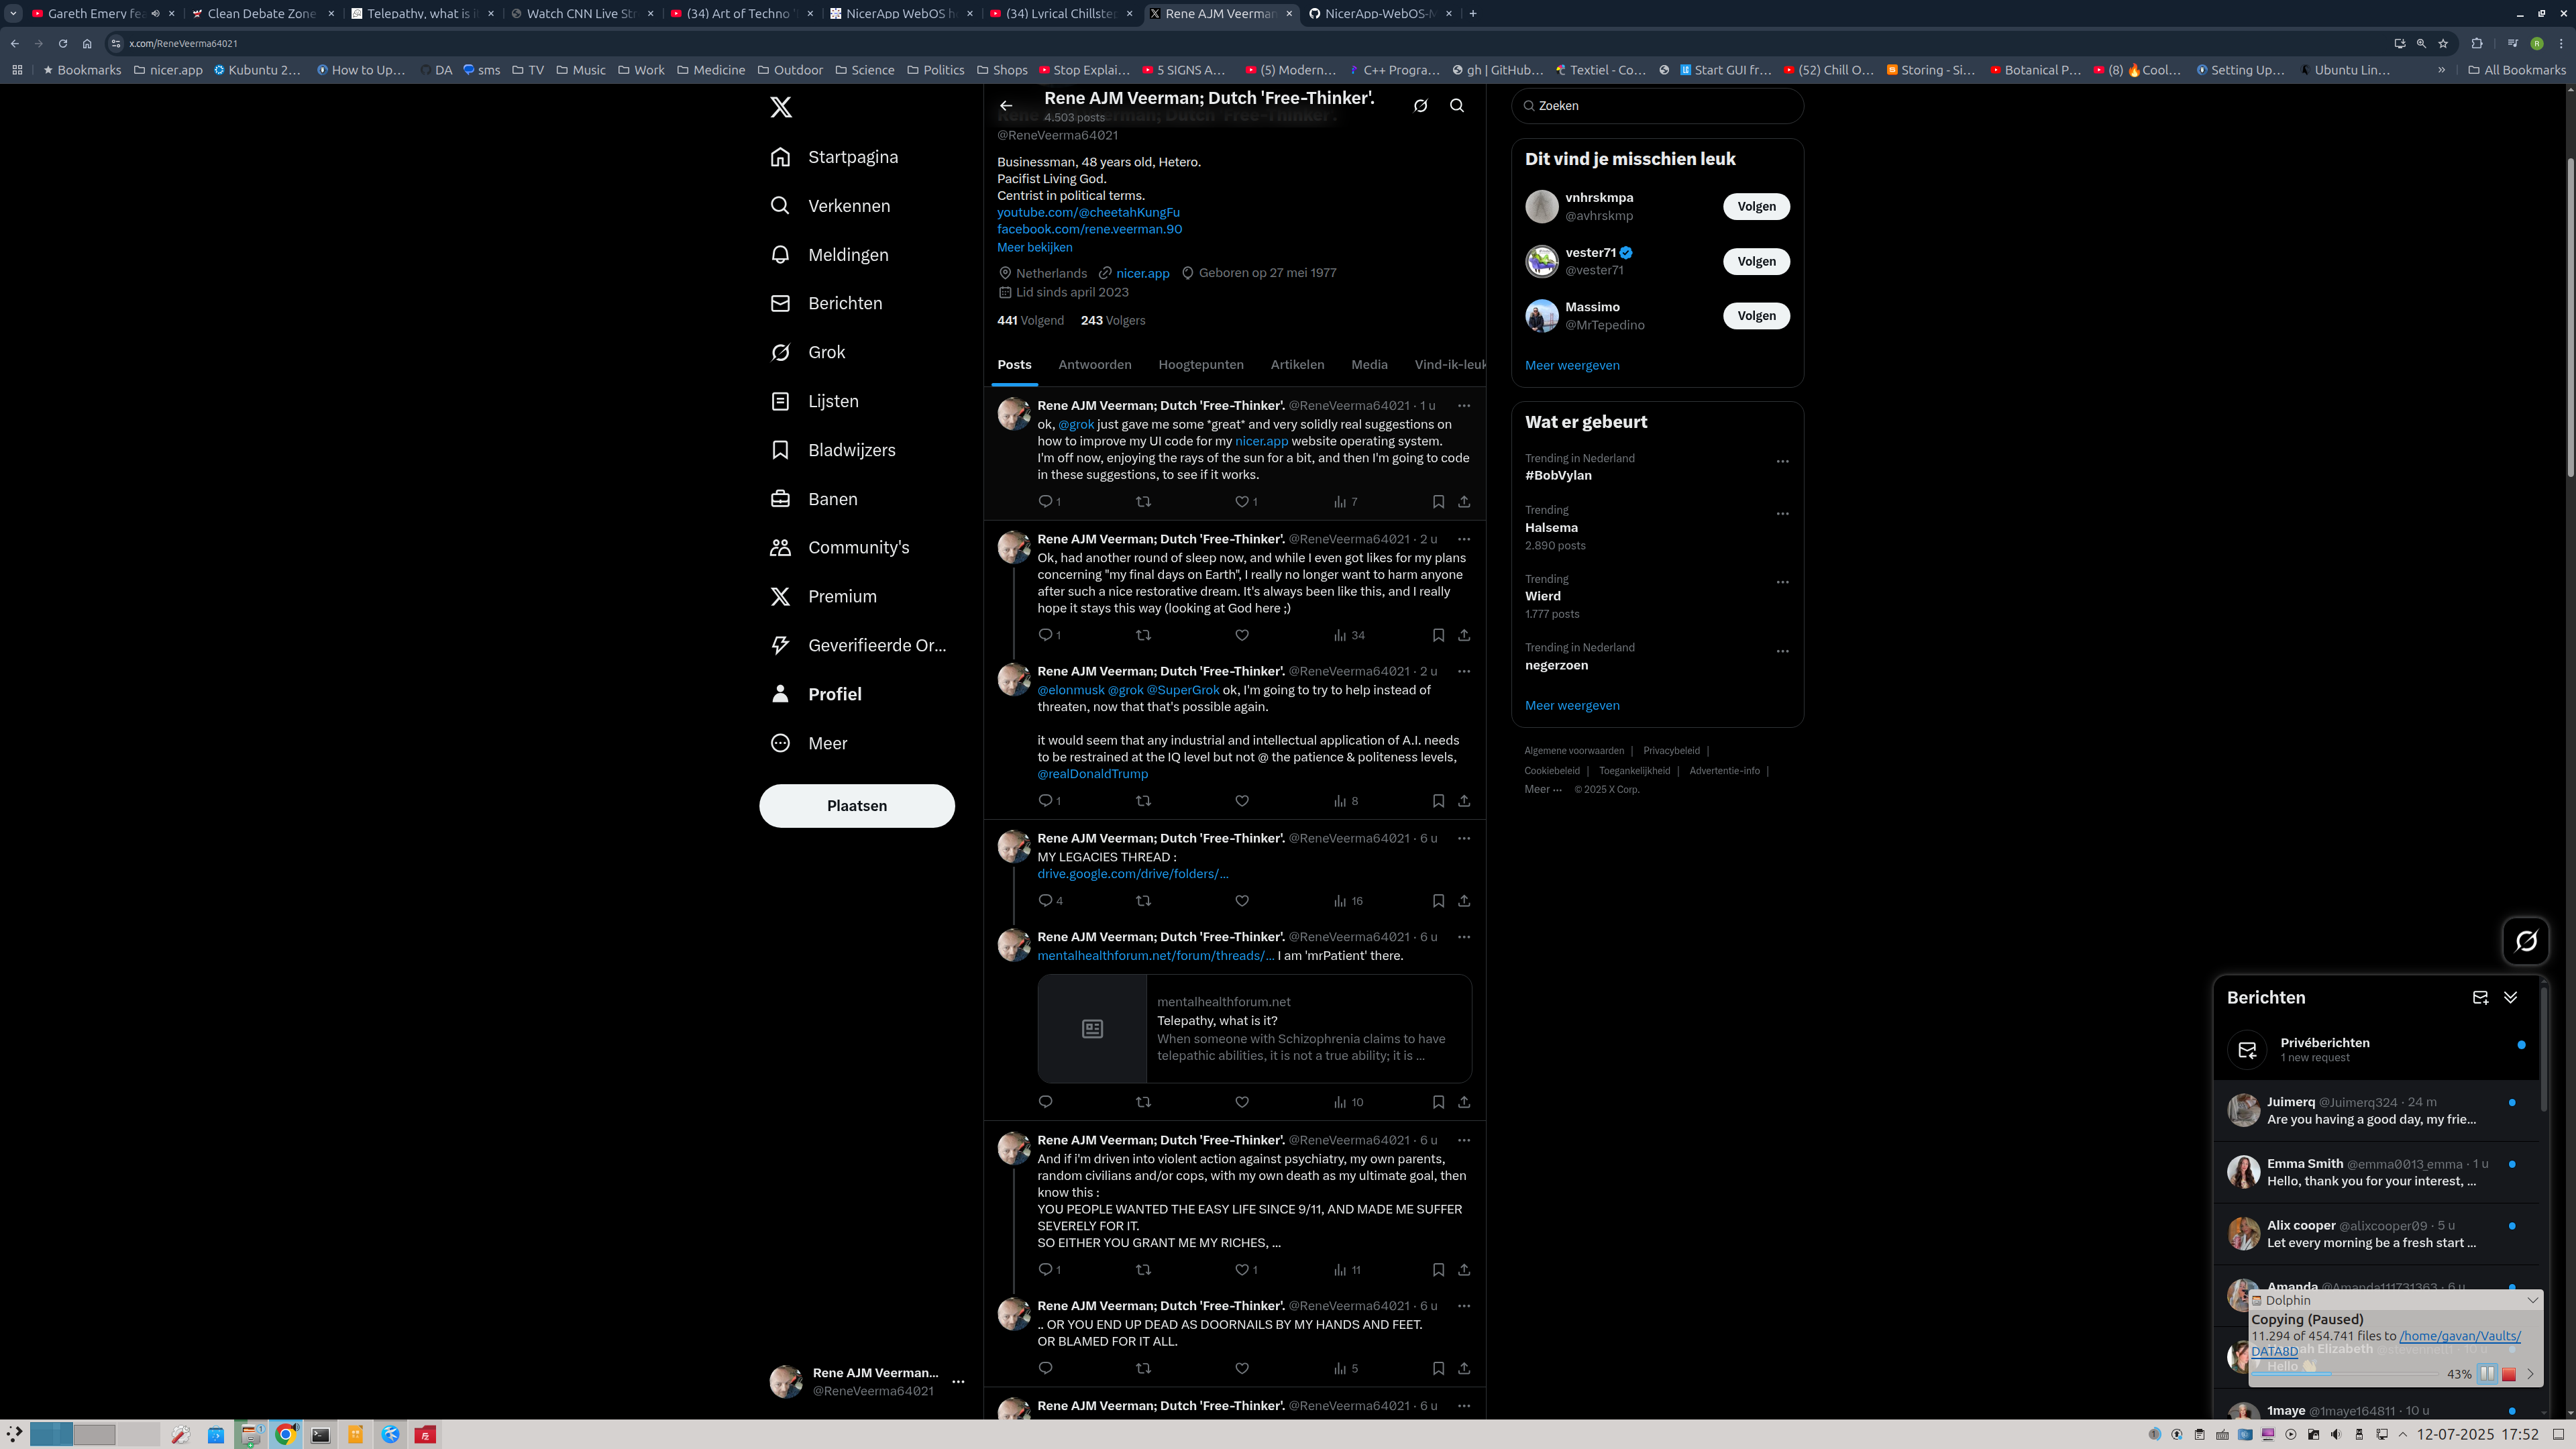Viewport: 2576px width, 1449px height.
Task: Follow Massimo with Volgen button
Action: coord(1756,316)
